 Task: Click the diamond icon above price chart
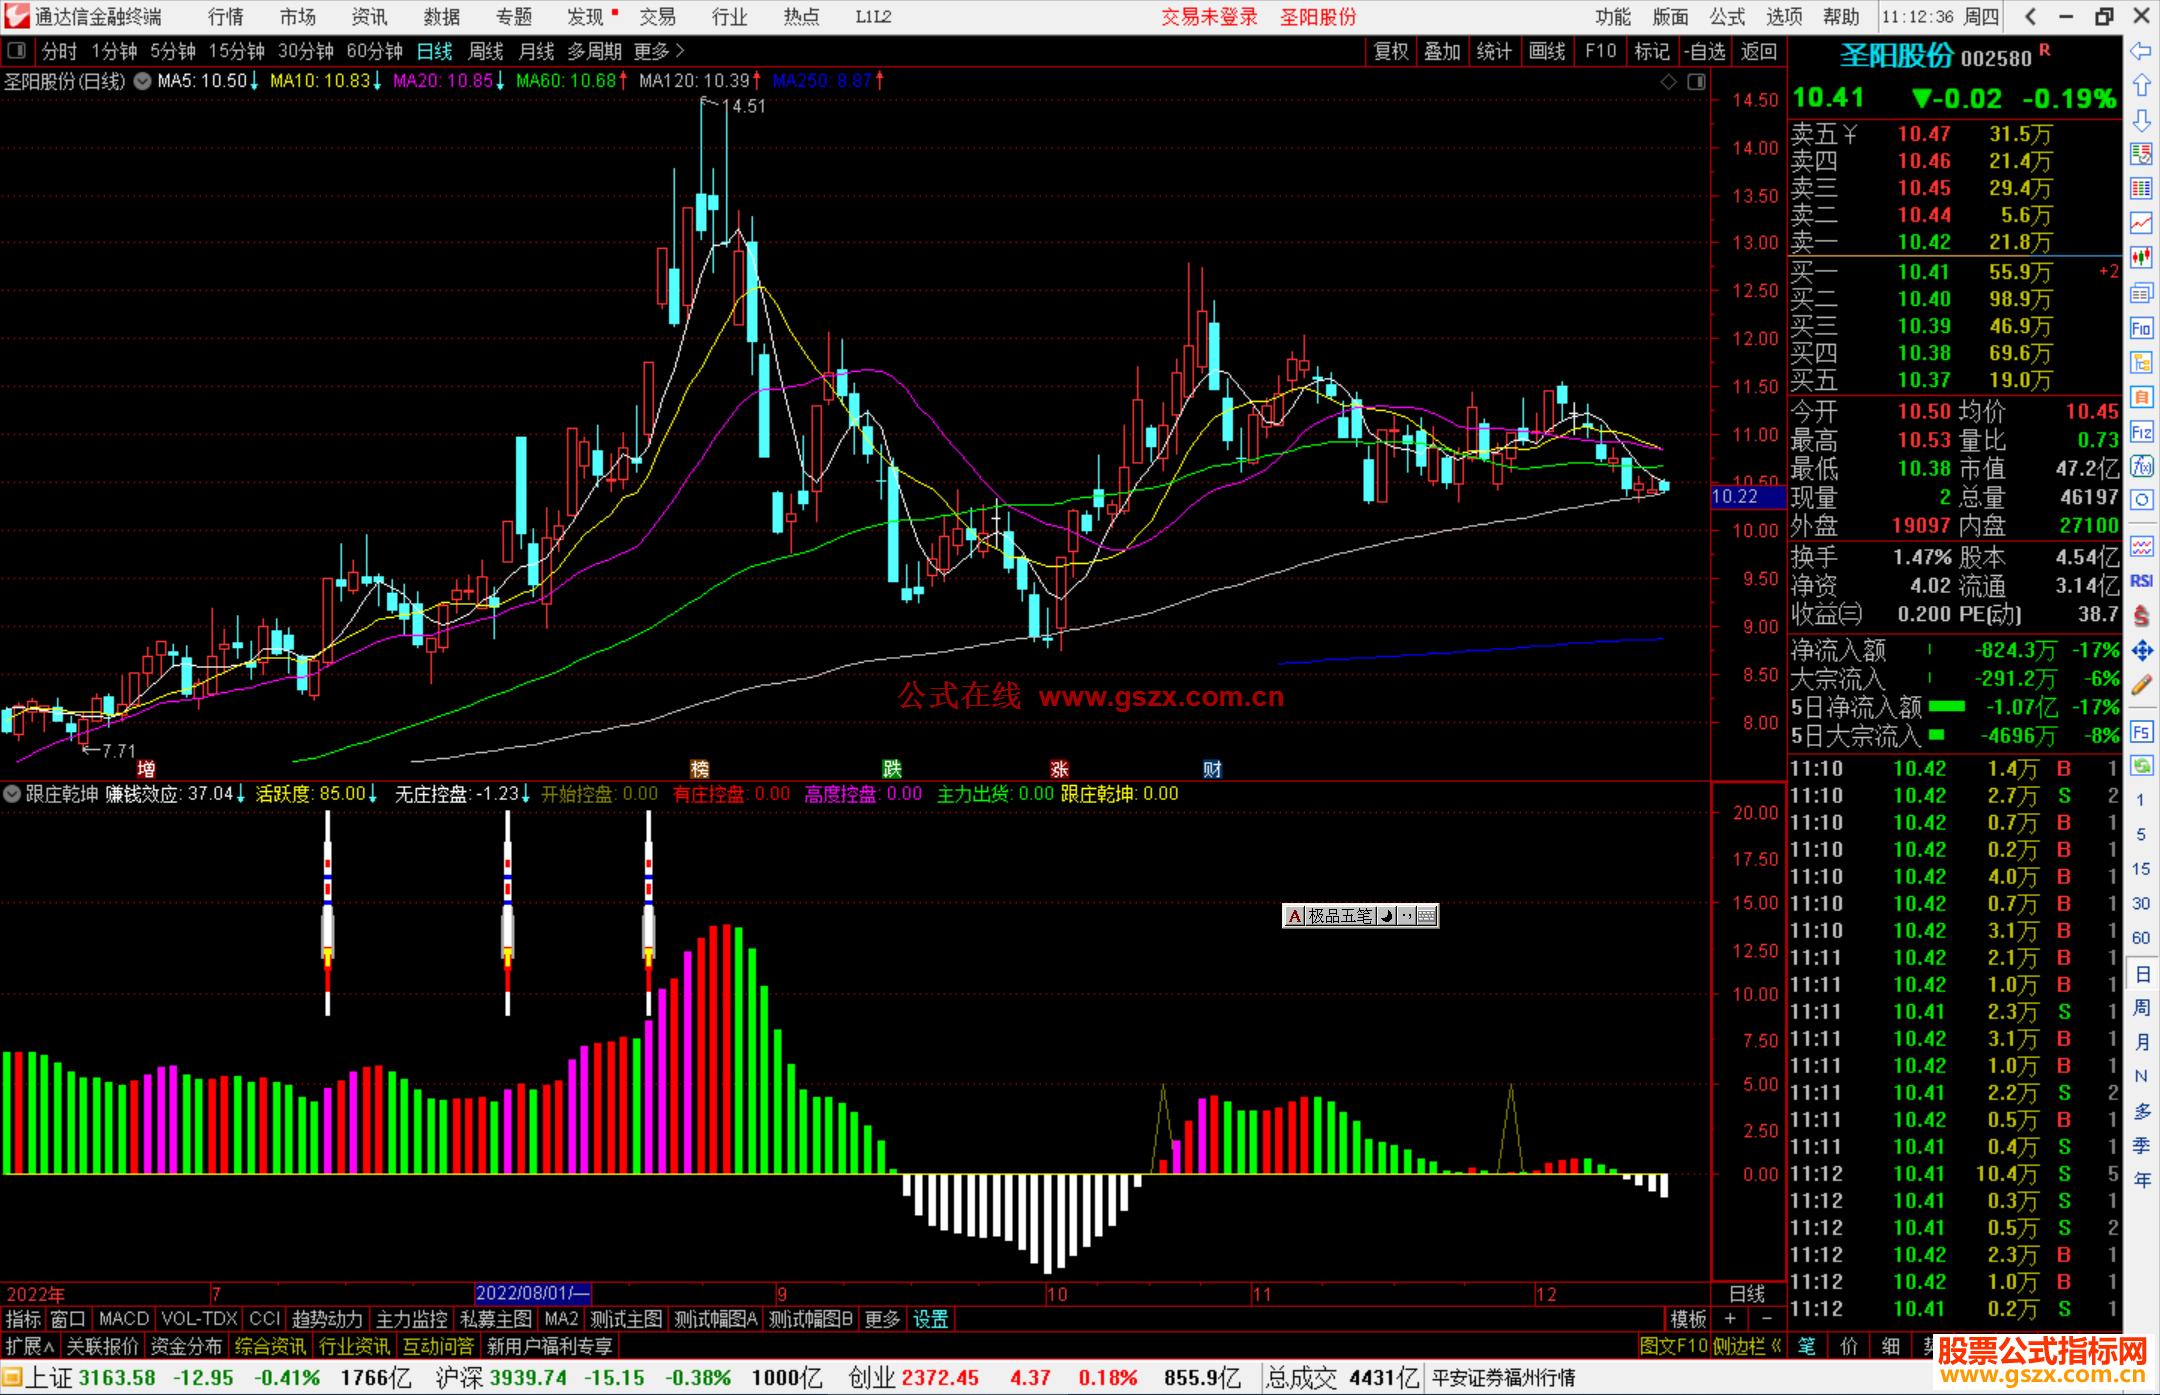click(1668, 82)
